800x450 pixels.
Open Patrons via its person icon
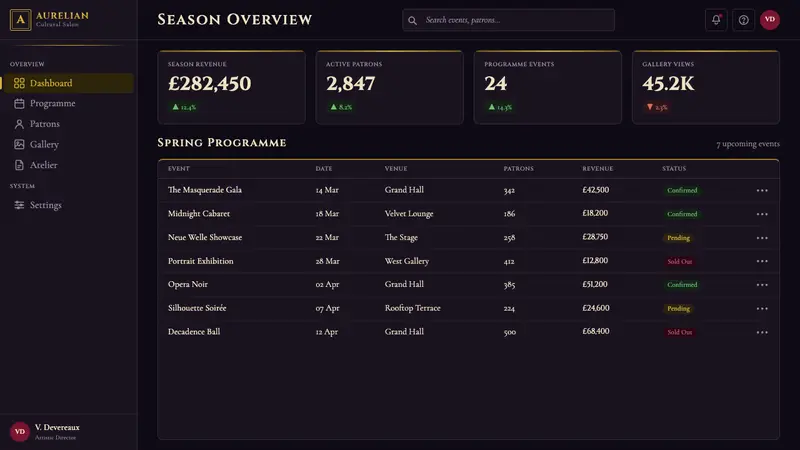[19, 124]
